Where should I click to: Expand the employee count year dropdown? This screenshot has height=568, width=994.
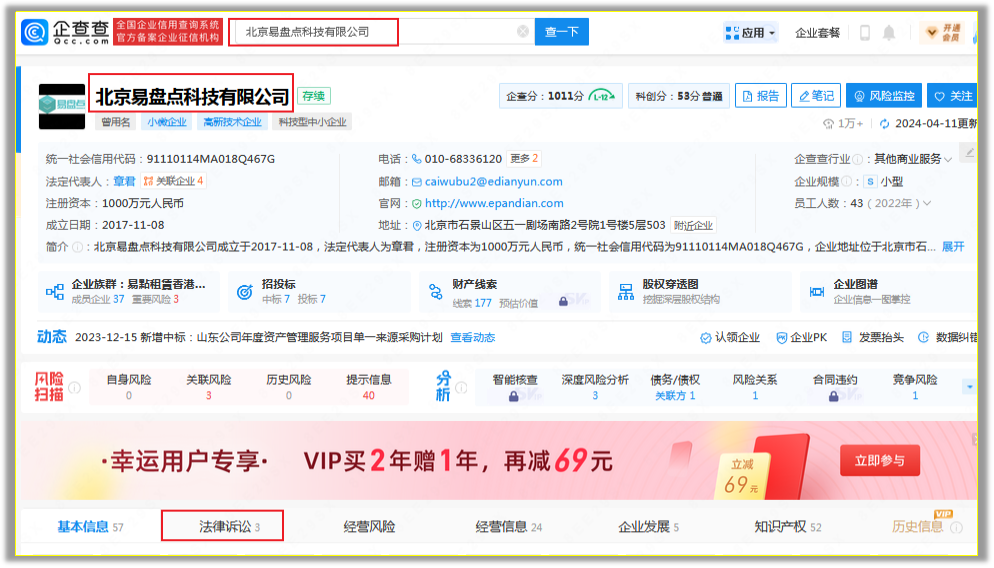[x=927, y=203]
